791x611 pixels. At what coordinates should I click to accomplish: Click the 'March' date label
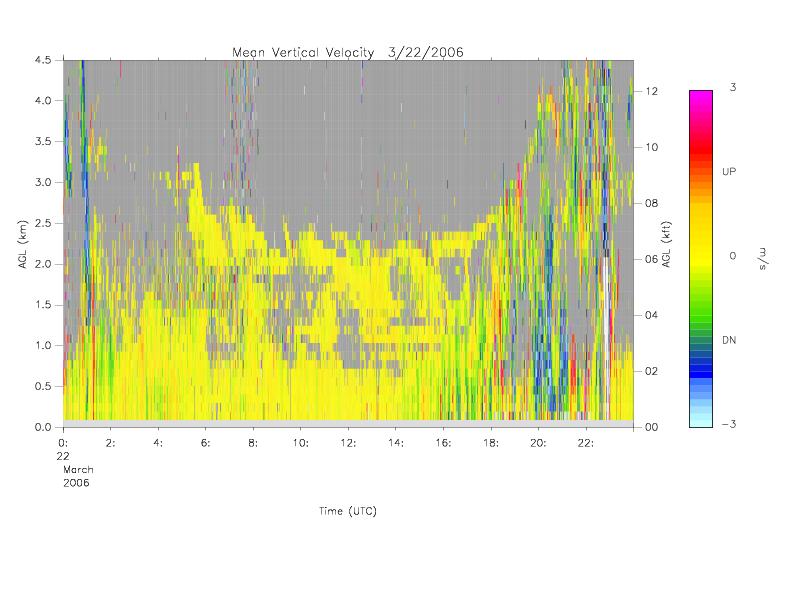tap(78, 470)
